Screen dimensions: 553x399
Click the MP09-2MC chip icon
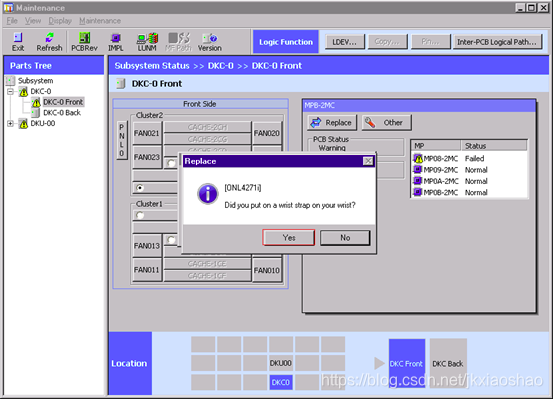point(418,170)
